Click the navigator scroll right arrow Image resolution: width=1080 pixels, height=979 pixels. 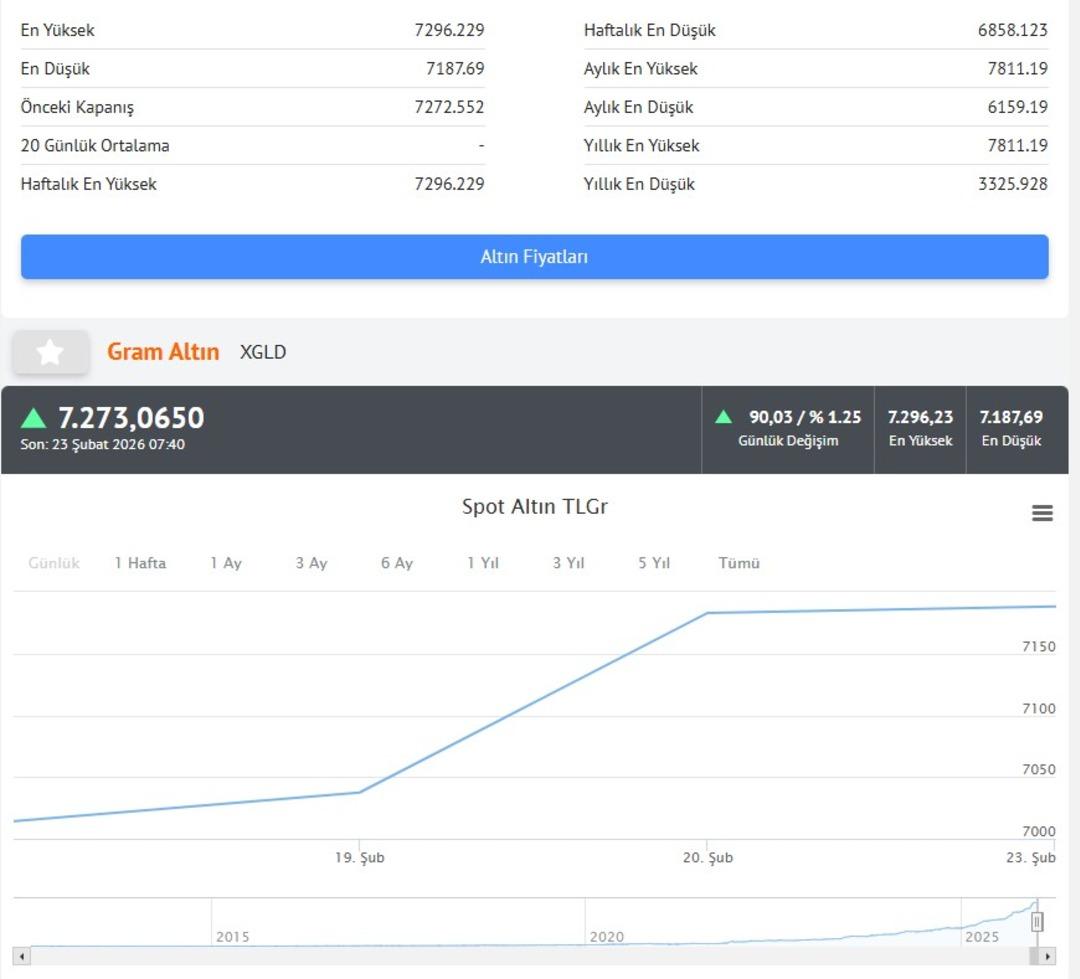coord(1047,956)
